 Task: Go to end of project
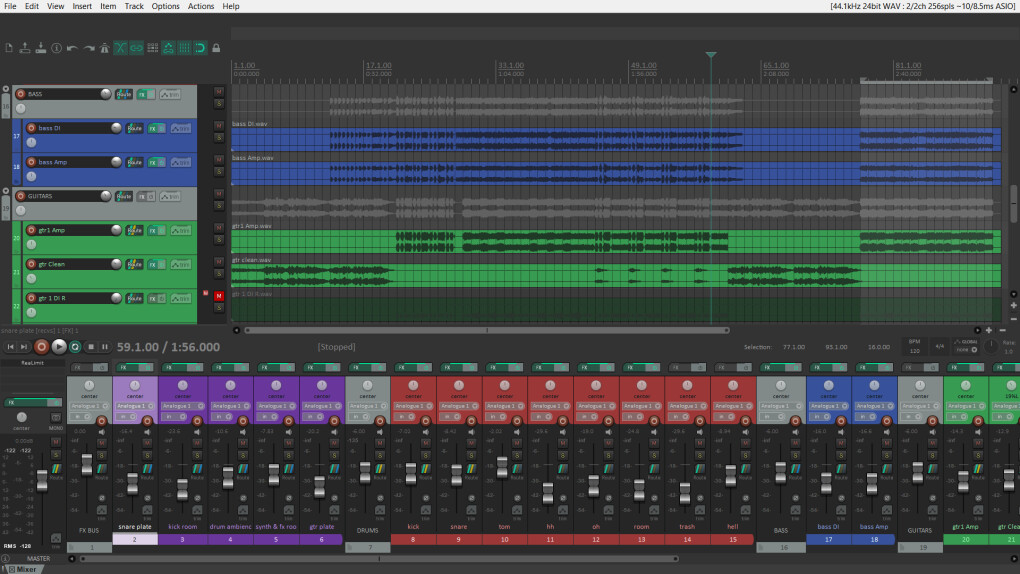[24, 347]
